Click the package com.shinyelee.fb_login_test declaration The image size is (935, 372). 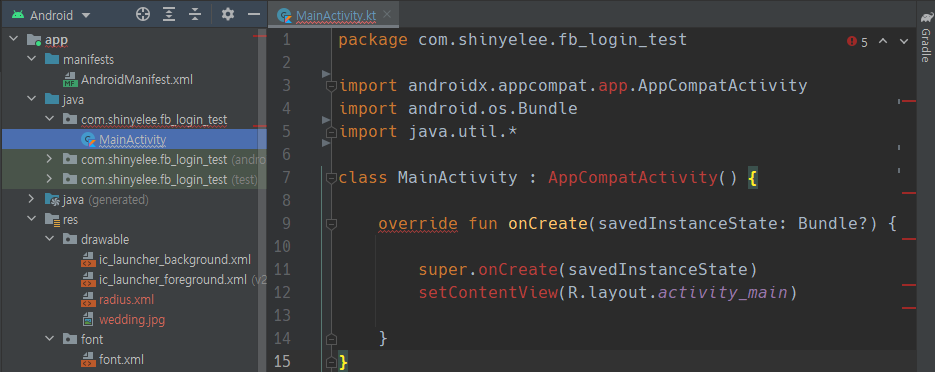[513, 40]
